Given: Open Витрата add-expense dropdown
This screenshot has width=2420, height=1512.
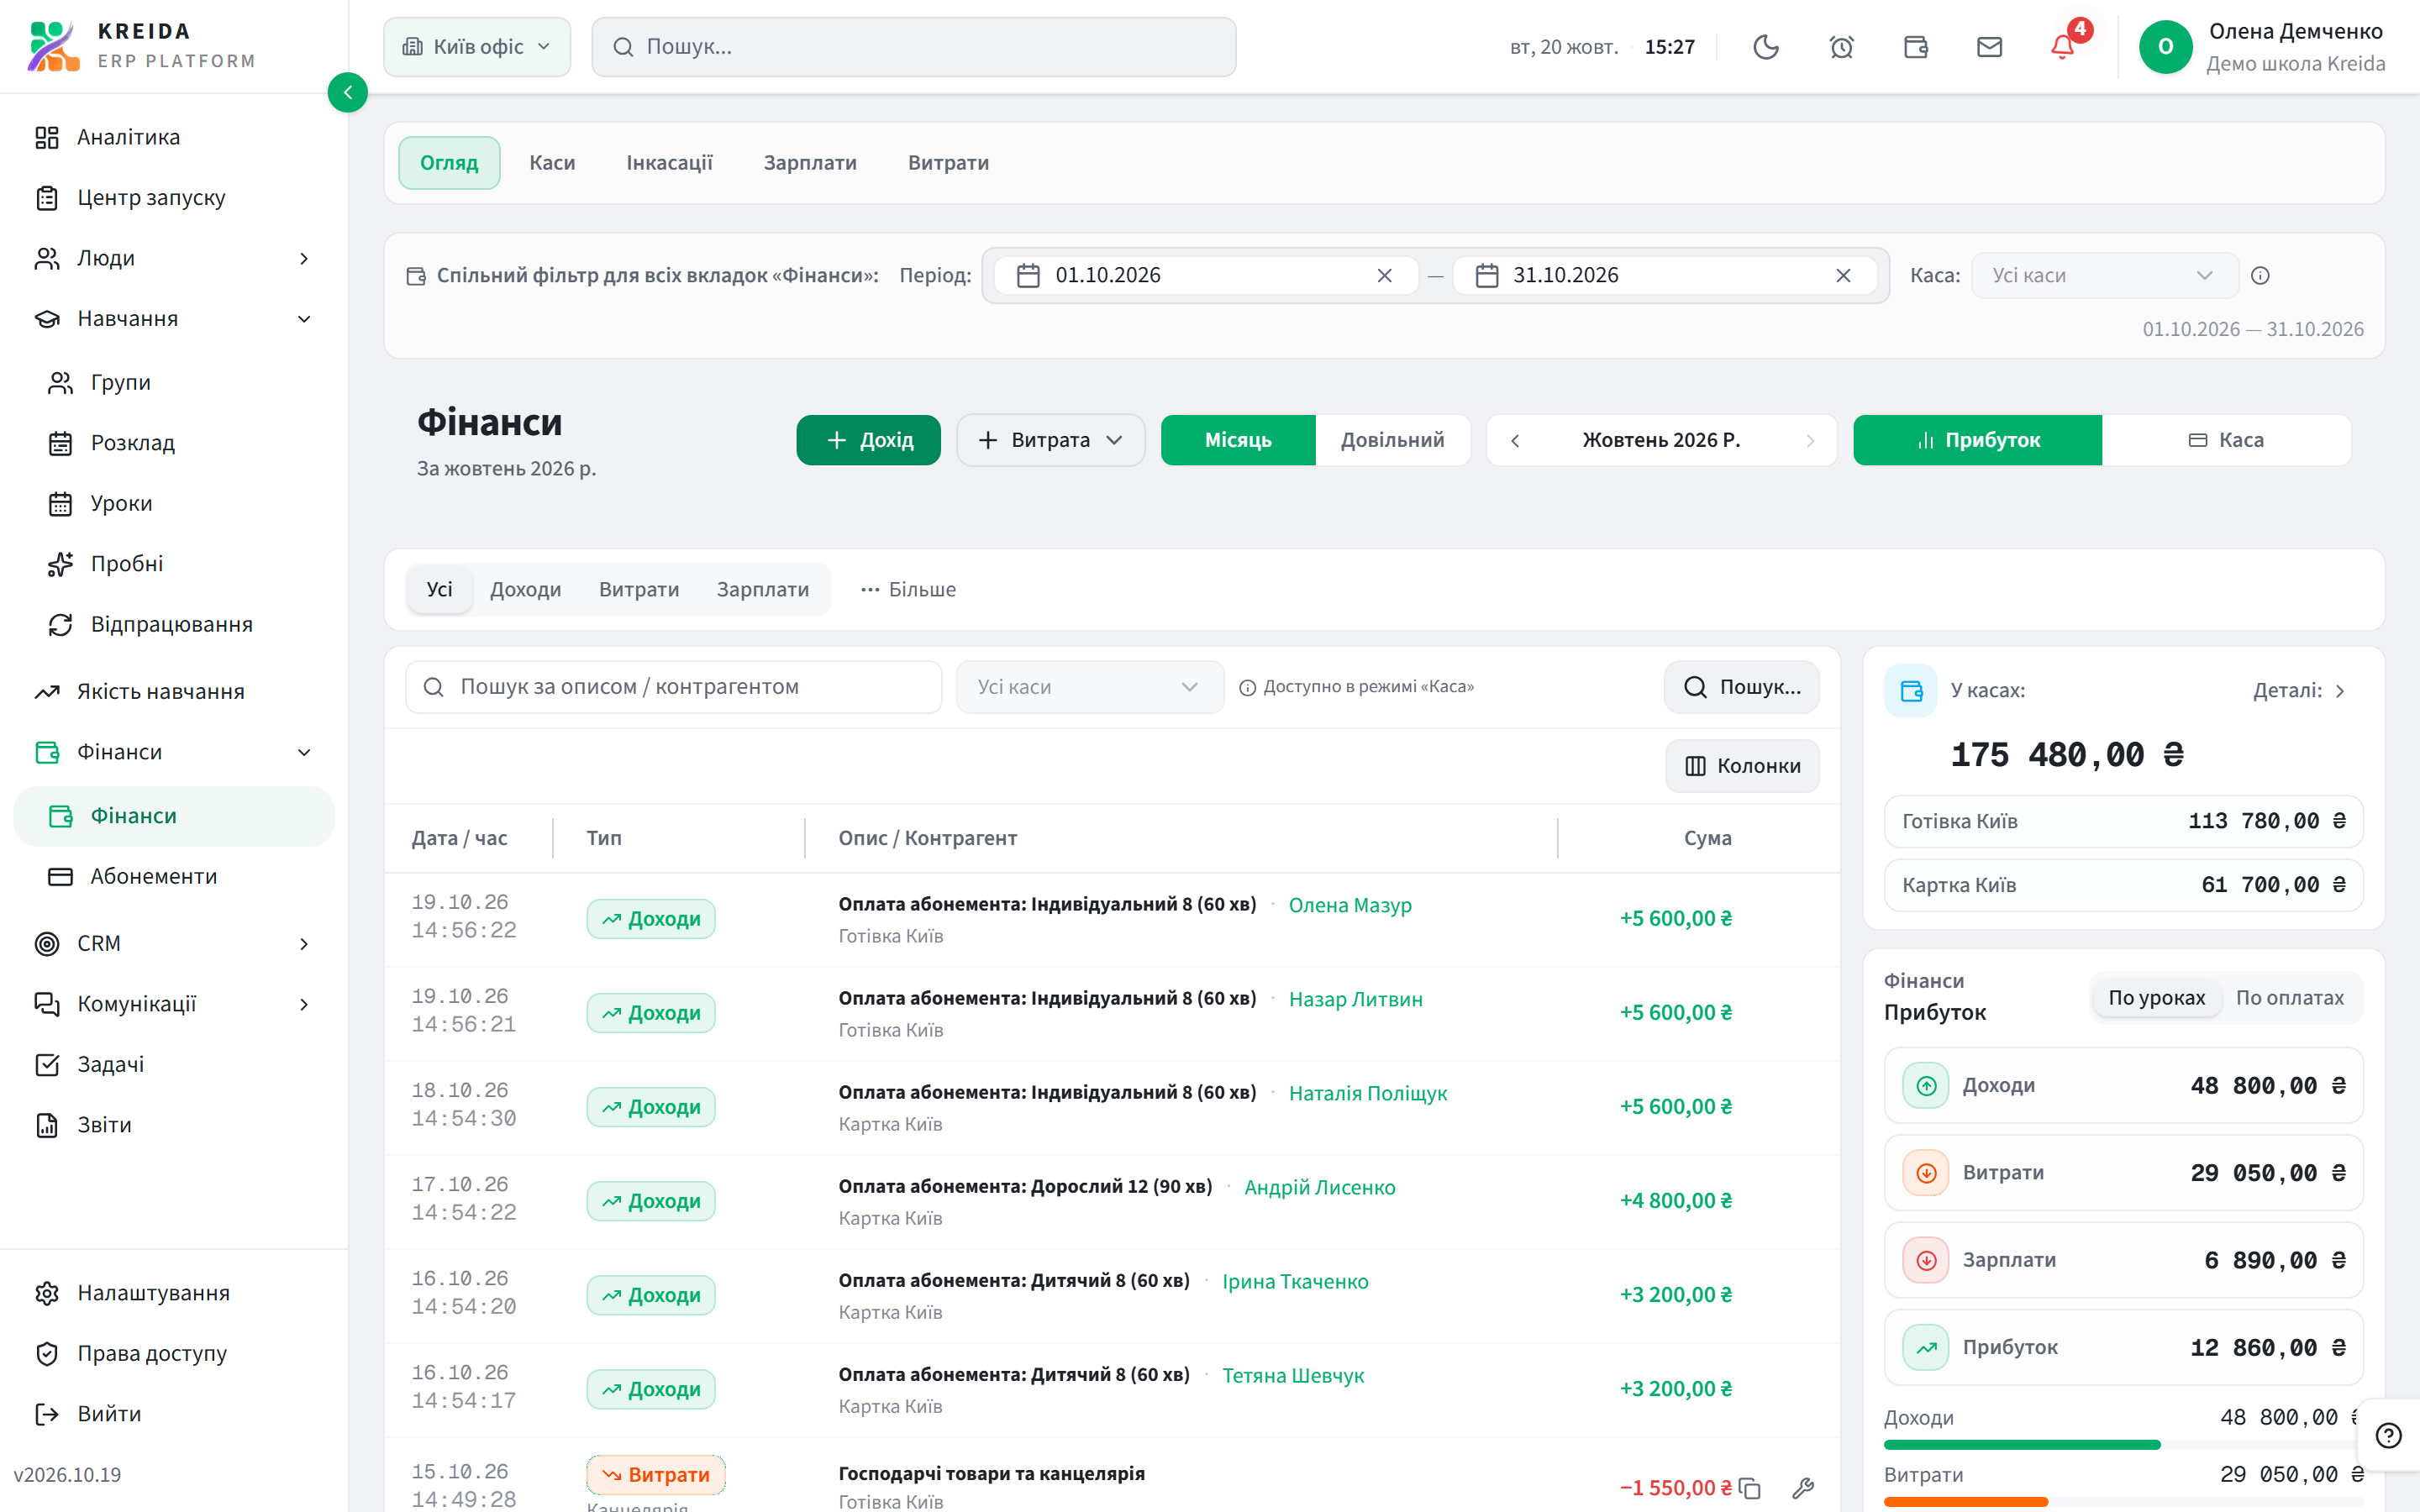Looking at the screenshot, I should pos(1050,440).
